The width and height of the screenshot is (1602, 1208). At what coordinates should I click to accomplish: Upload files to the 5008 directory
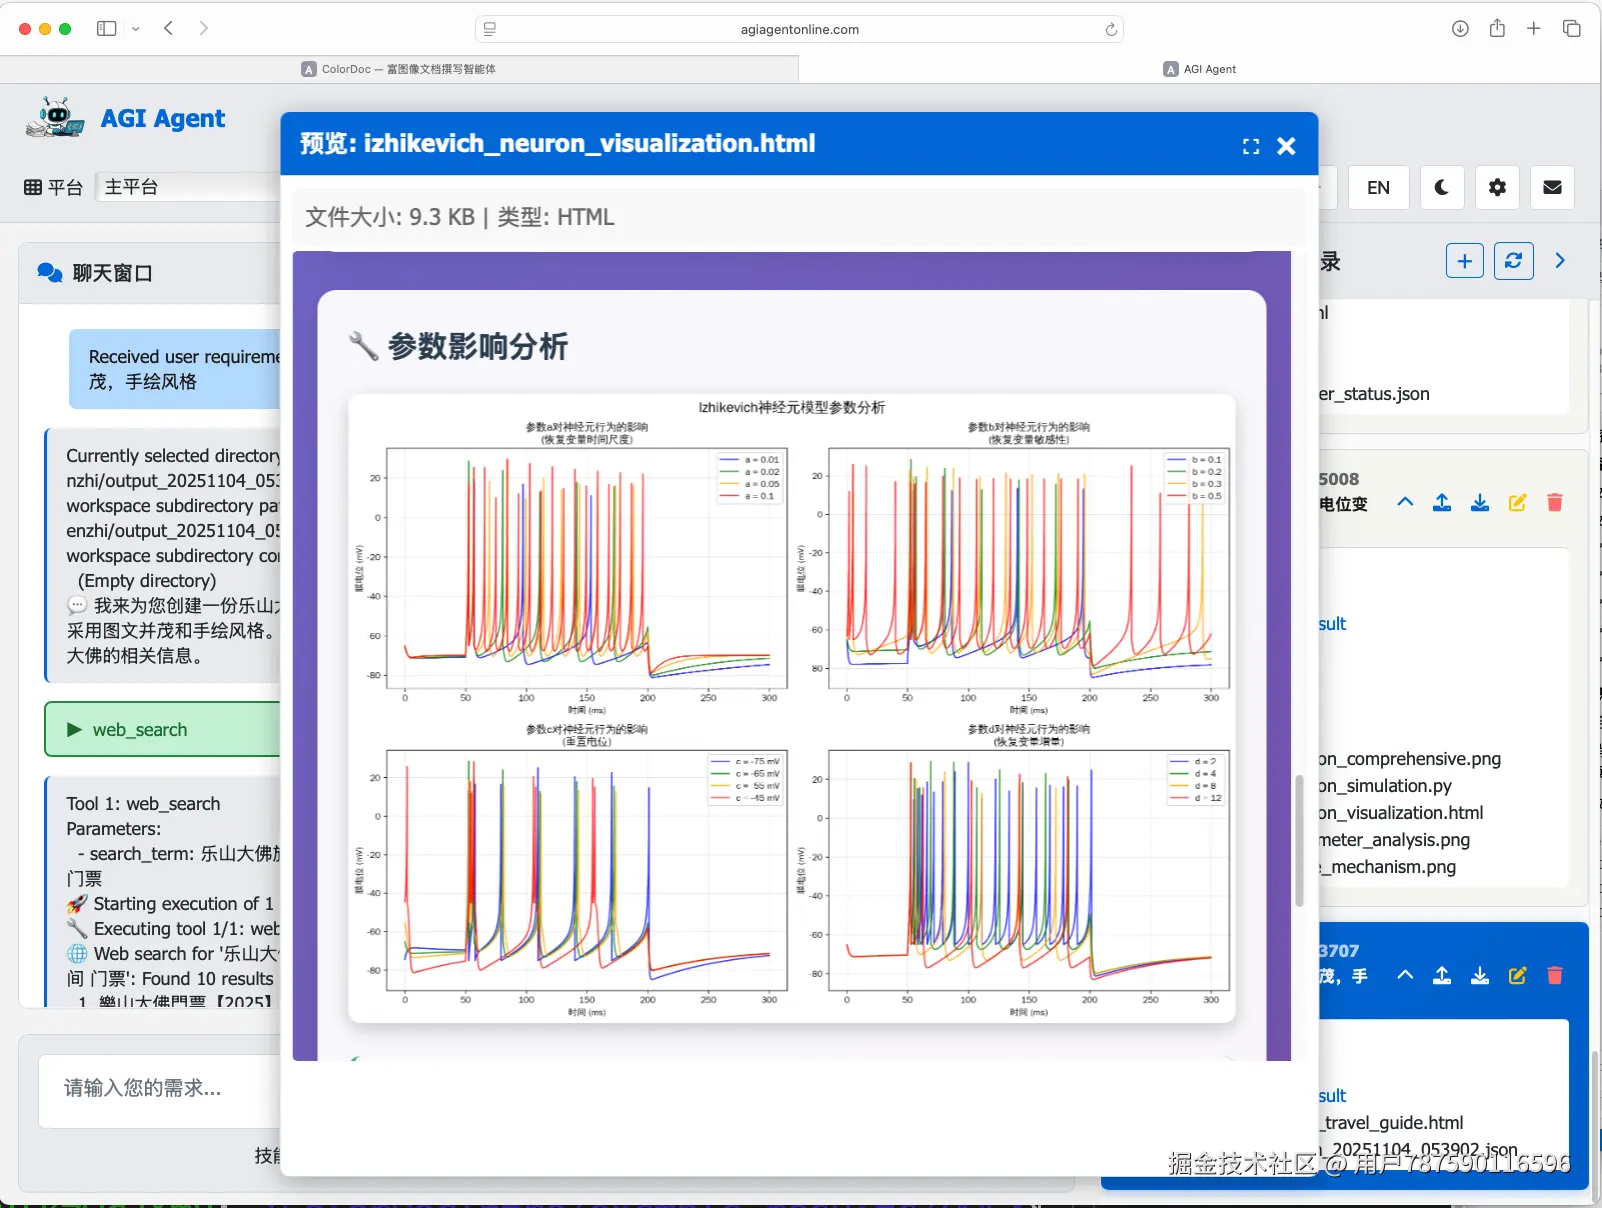[1442, 502]
